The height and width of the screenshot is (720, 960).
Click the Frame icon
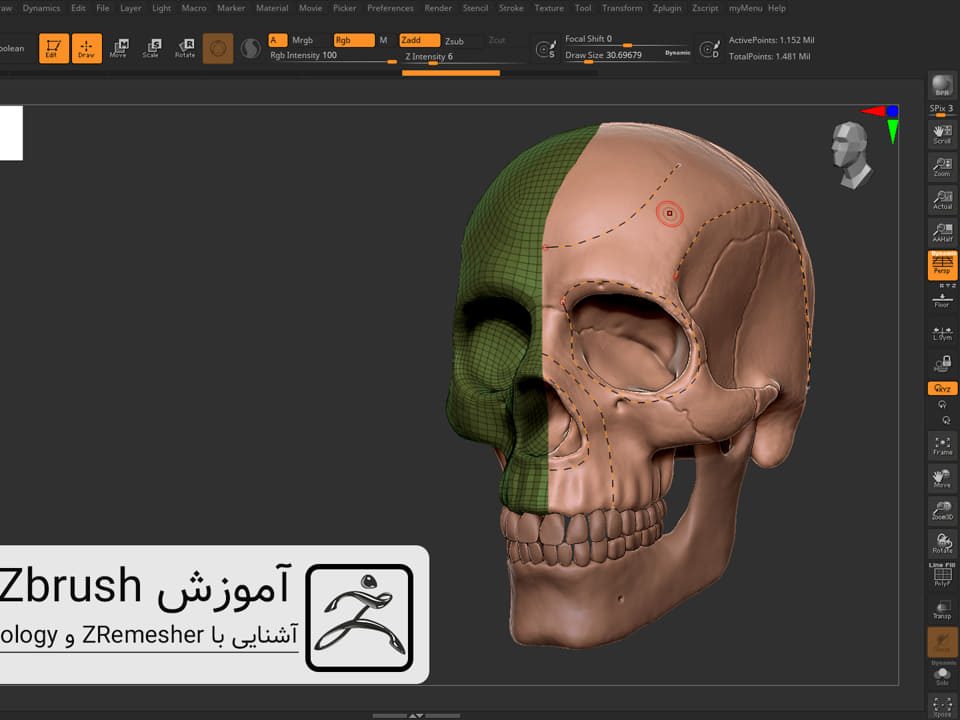(x=942, y=445)
